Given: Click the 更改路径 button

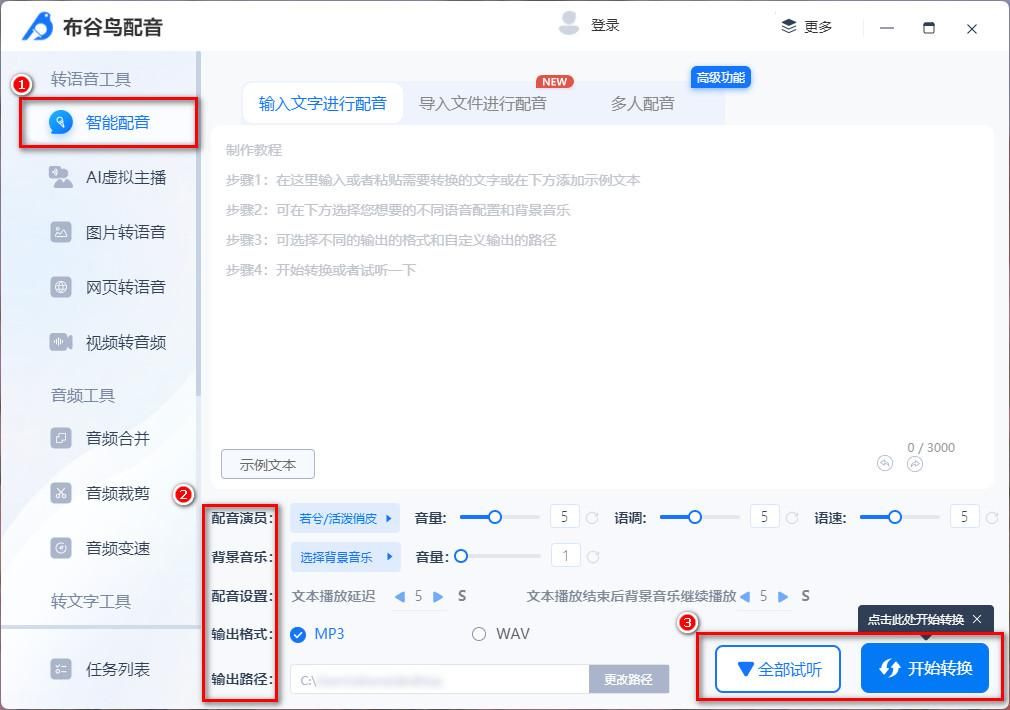Looking at the screenshot, I should point(629,679).
